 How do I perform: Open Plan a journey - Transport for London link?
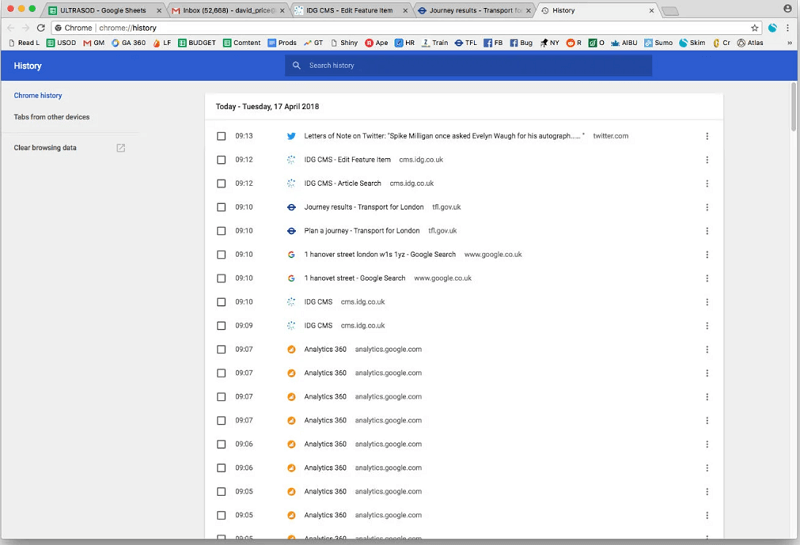(362, 231)
